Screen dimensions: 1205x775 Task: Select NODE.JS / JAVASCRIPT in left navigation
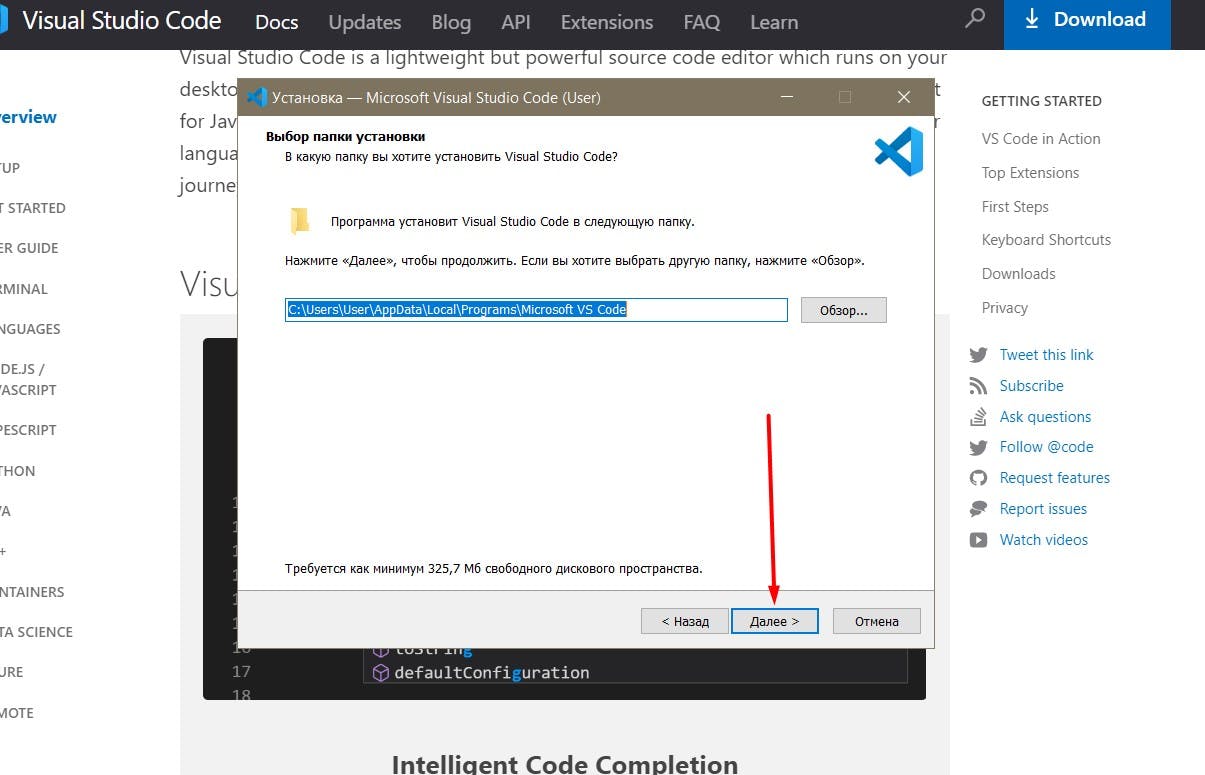28,379
